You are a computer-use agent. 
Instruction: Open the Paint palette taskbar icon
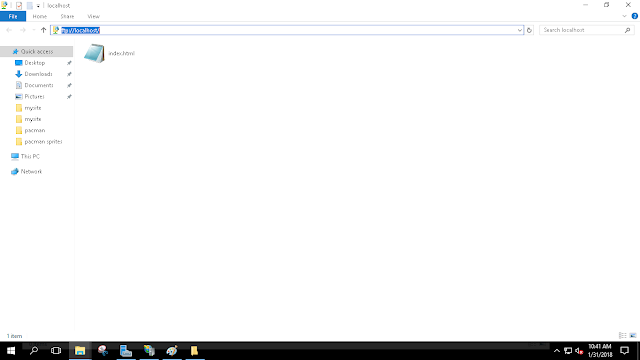(x=172, y=351)
